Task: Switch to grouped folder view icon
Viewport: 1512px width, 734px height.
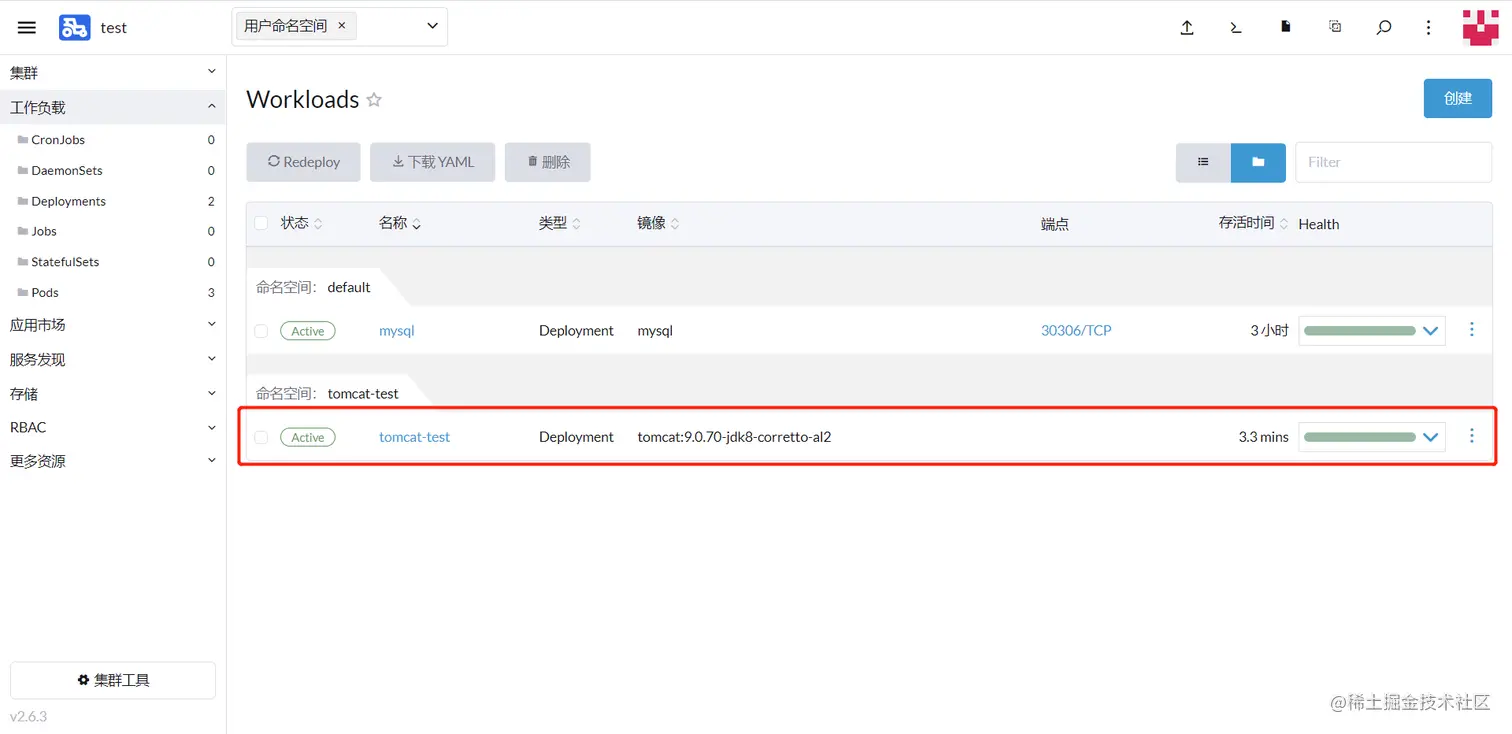Action: (x=1258, y=162)
